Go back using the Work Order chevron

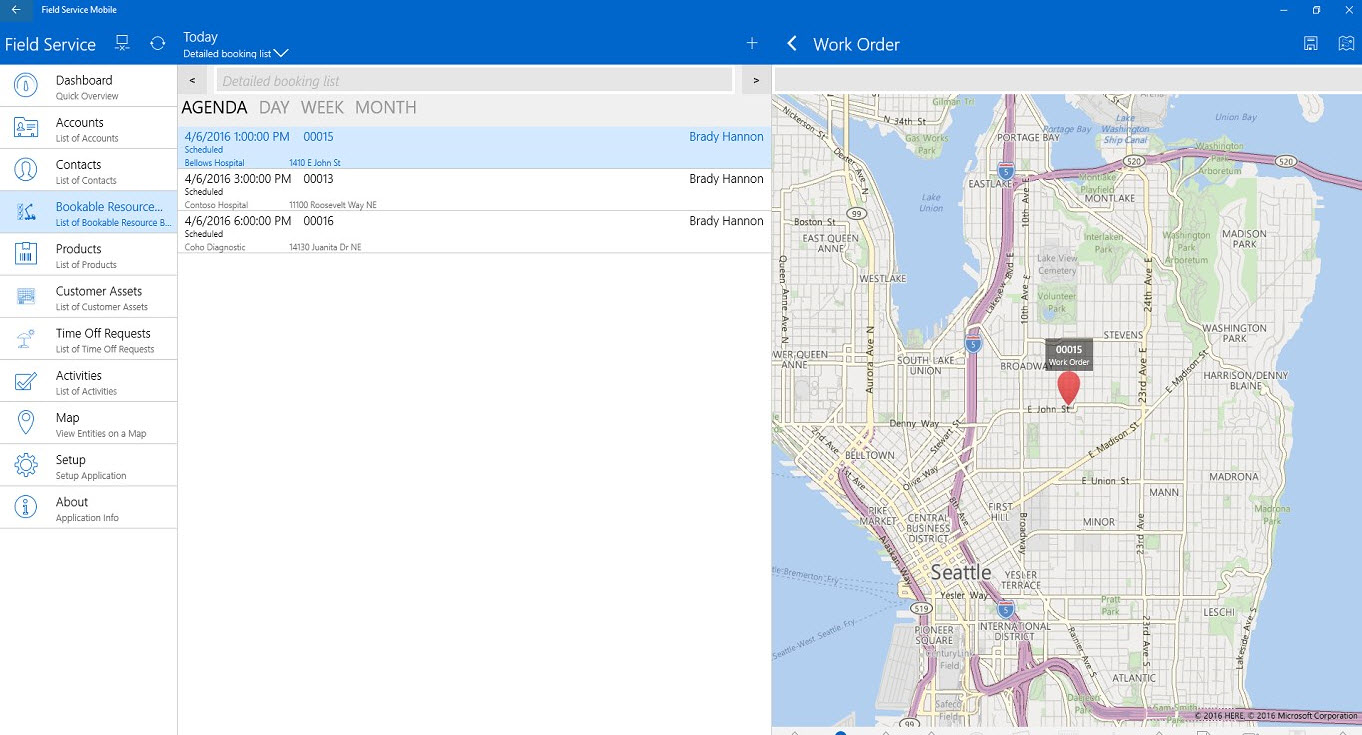pyautogui.click(x=792, y=44)
